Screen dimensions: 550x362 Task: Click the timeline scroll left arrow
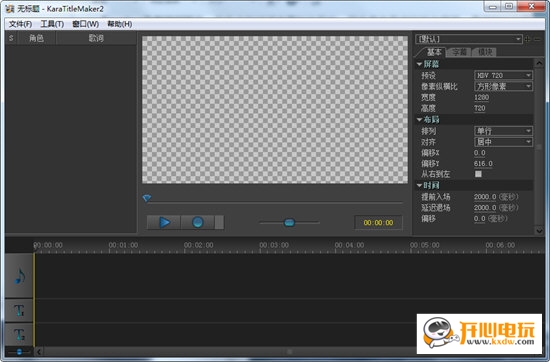pyautogui.click(x=39, y=351)
